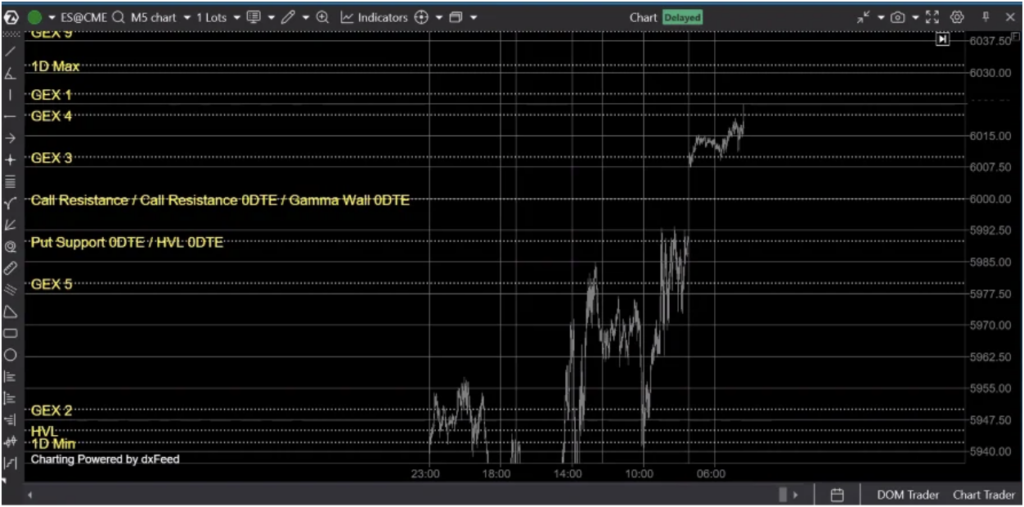Select the parallel horizontal lines tool
This screenshot has height=507, width=1024.
click(x=10, y=182)
